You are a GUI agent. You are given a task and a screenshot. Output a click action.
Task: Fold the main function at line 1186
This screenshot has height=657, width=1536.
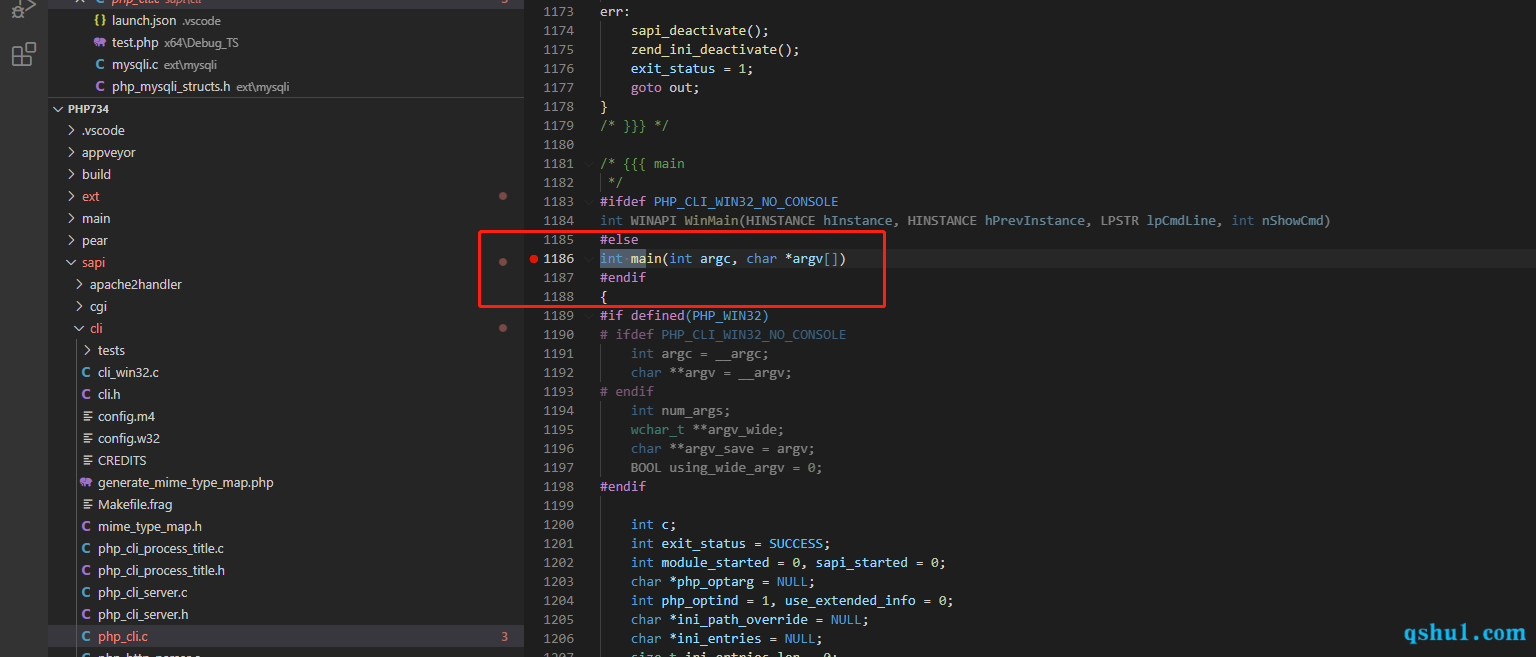click(588, 259)
